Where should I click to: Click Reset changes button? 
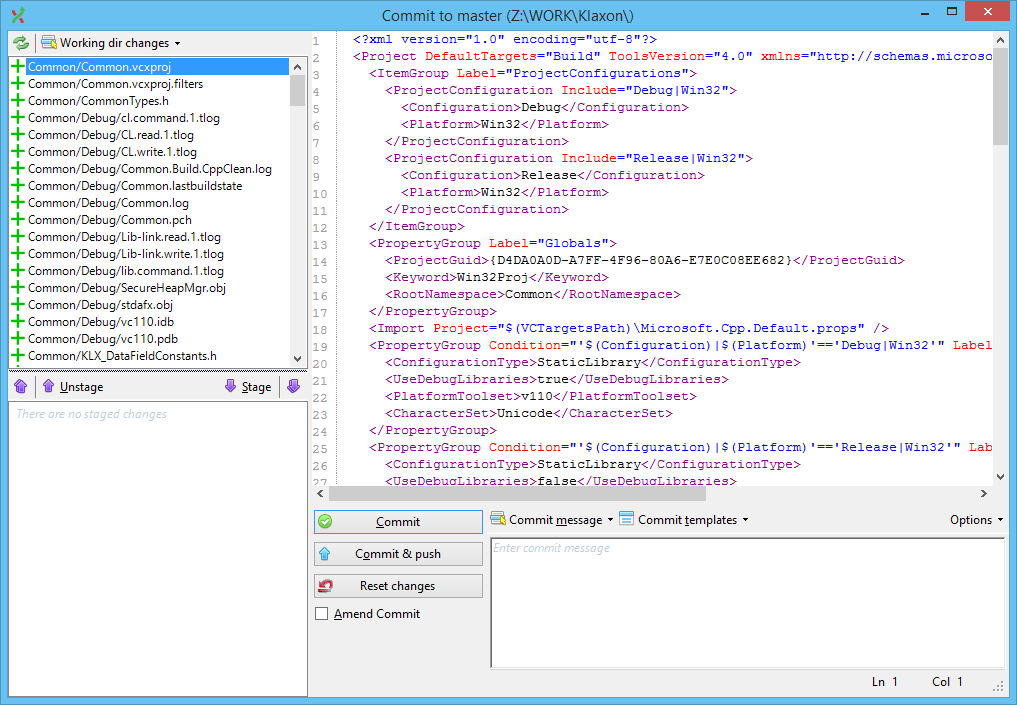pos(398,586)
